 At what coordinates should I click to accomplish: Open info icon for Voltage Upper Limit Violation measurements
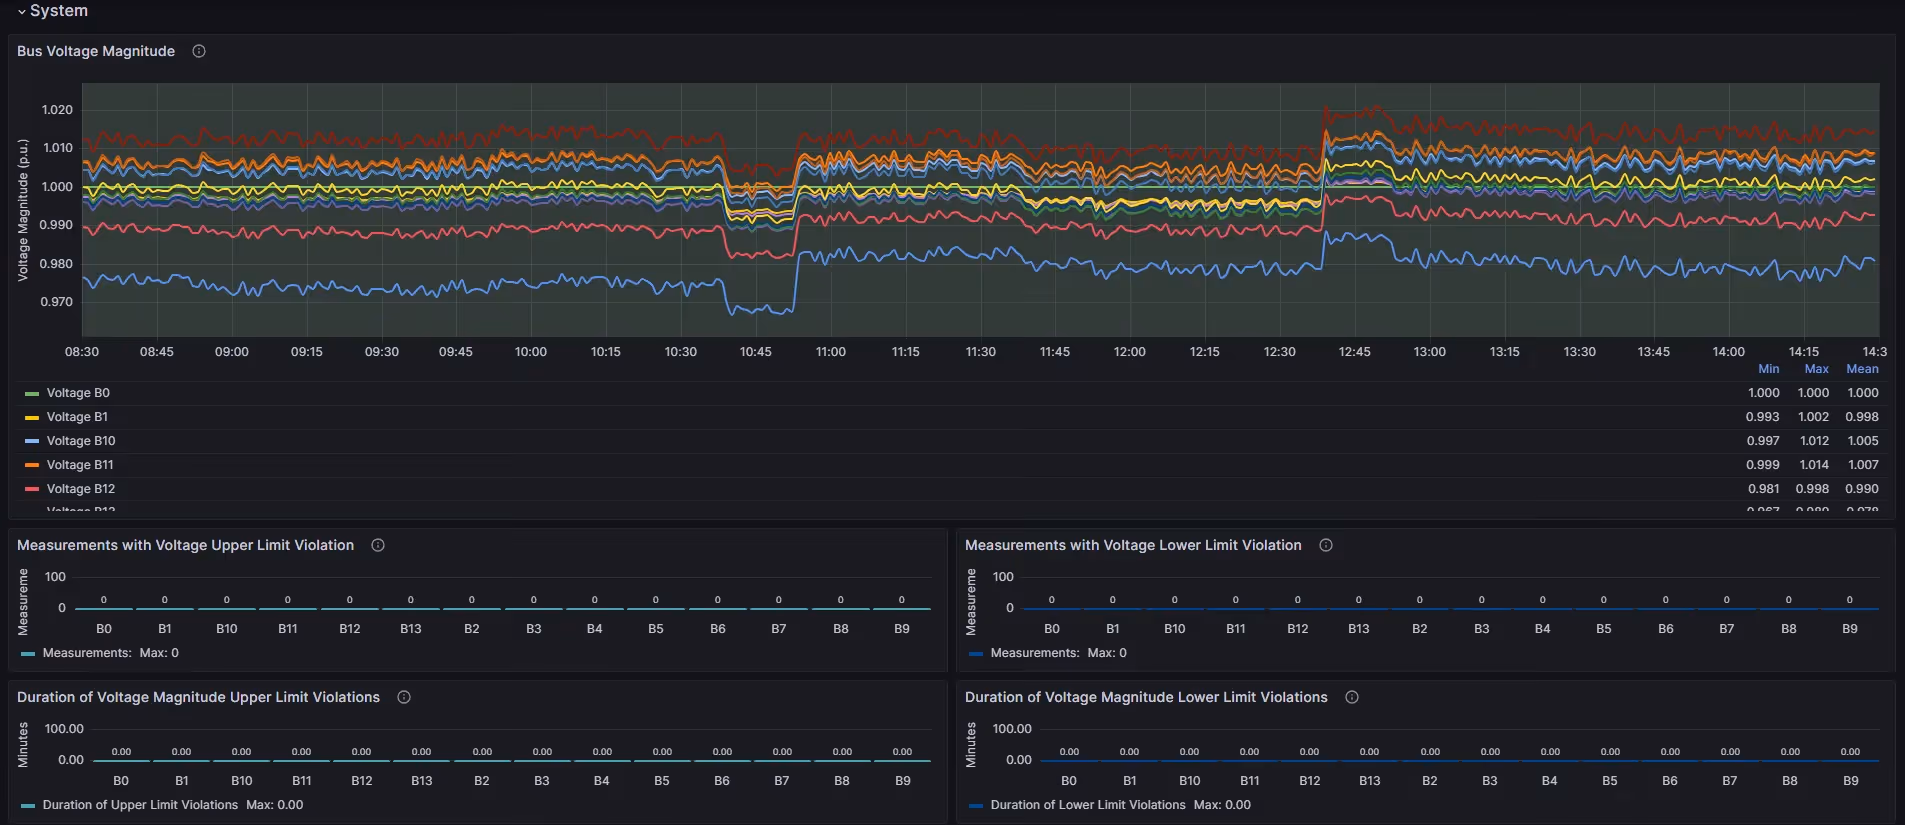378,545
